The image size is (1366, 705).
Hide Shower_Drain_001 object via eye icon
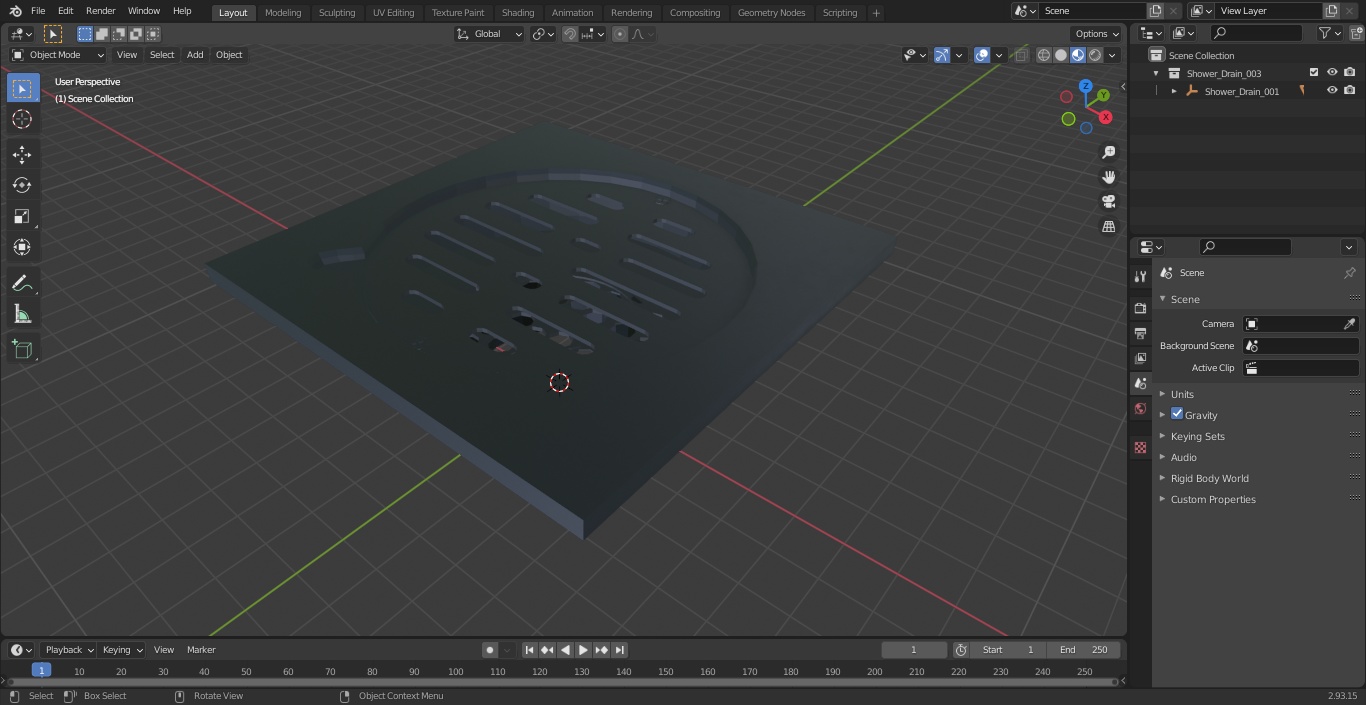click(x=1332, y=91)
